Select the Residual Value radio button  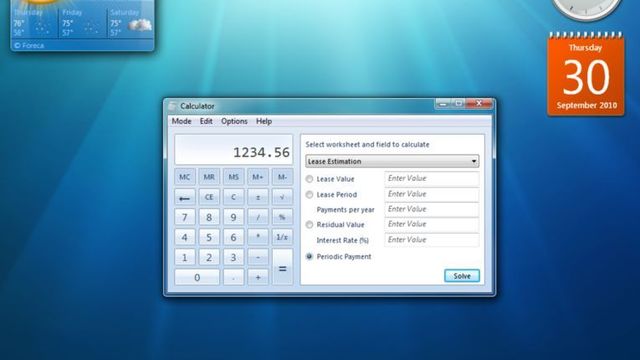(x=309, y=224)
